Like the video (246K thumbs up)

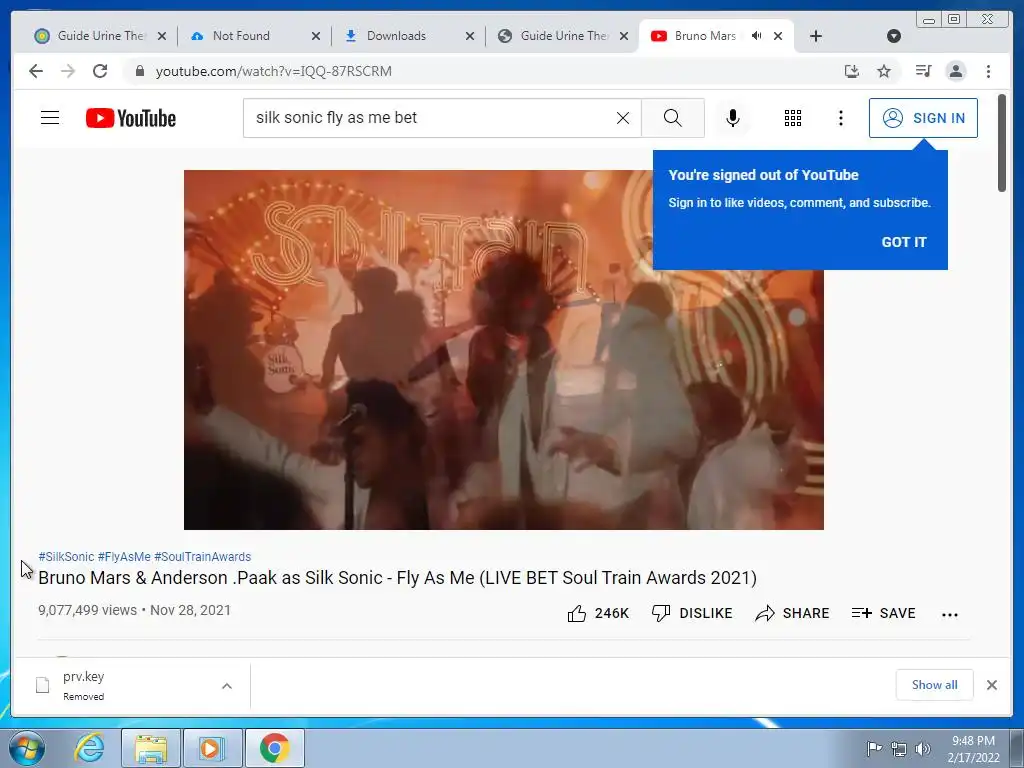coord(598,613)
